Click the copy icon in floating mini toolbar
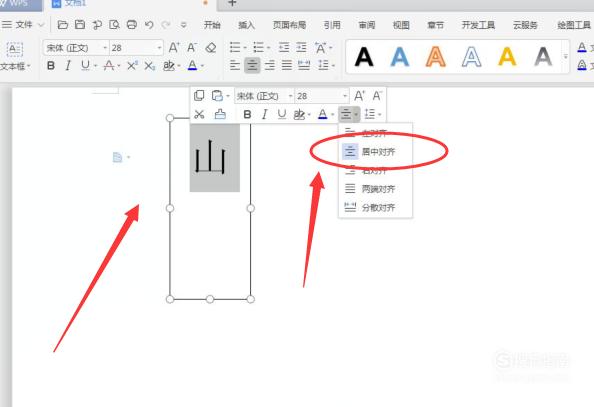 199,96
